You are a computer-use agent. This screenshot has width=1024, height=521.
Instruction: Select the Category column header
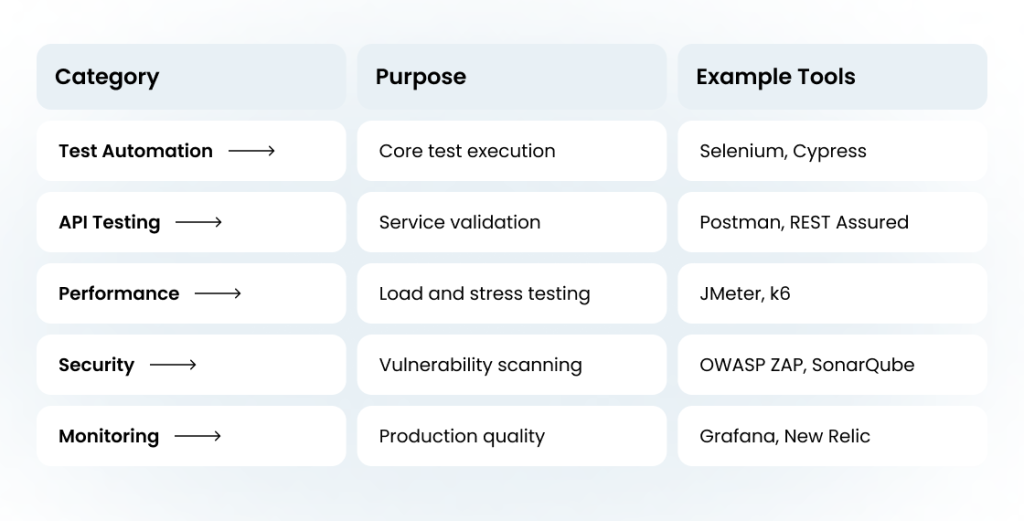pyautogui.click(x=191, y=77)
